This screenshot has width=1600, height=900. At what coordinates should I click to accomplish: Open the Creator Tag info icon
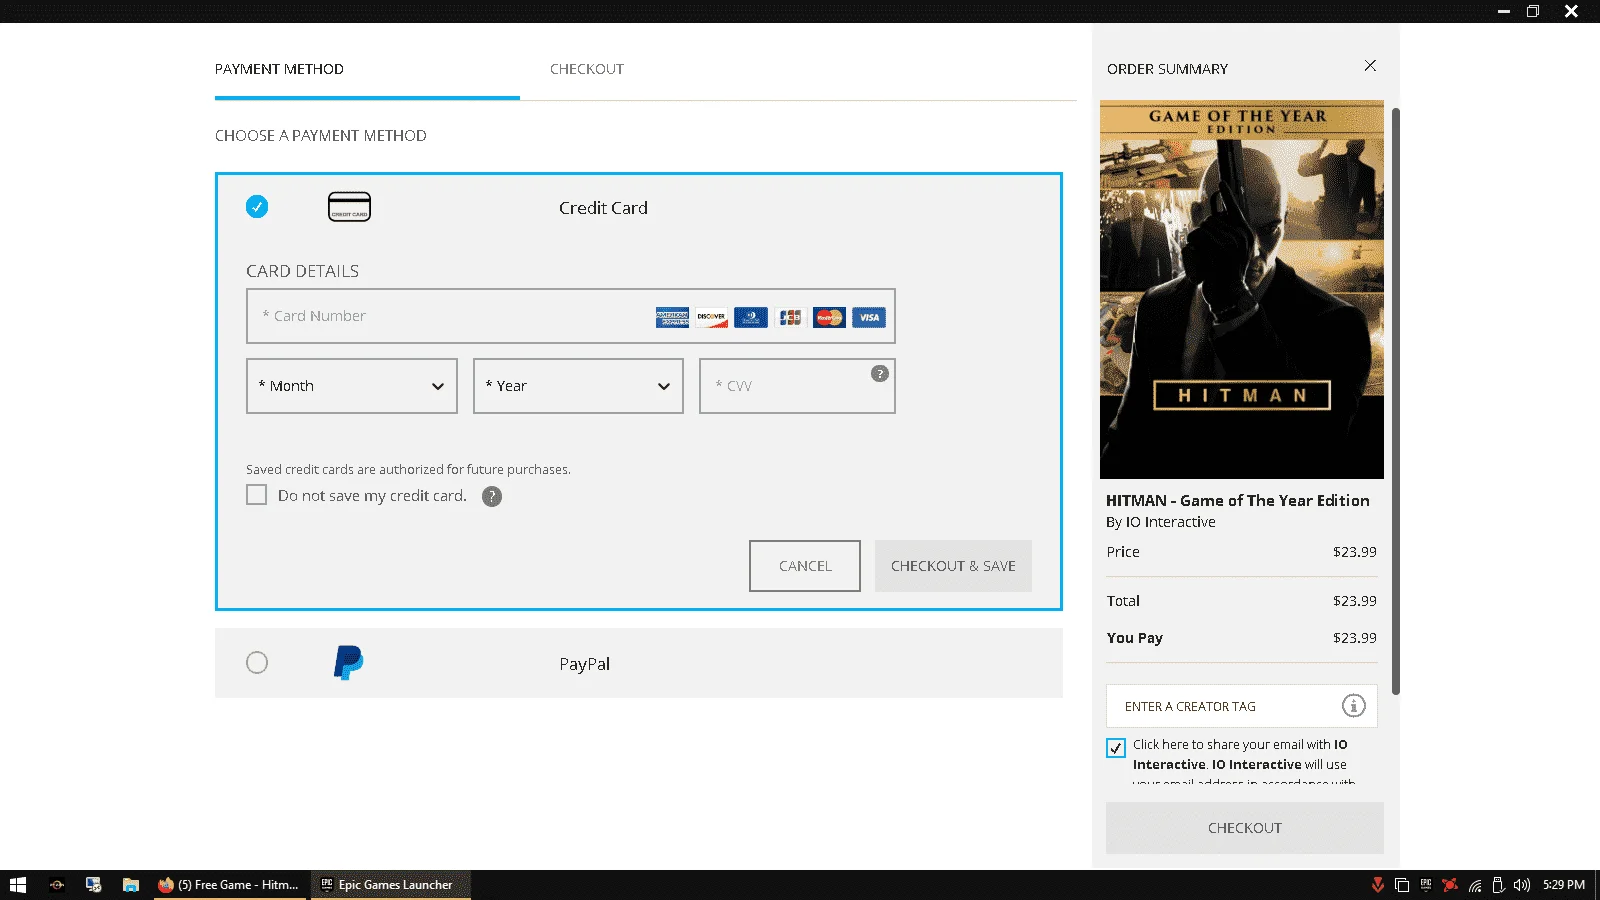click(1353, 706)
